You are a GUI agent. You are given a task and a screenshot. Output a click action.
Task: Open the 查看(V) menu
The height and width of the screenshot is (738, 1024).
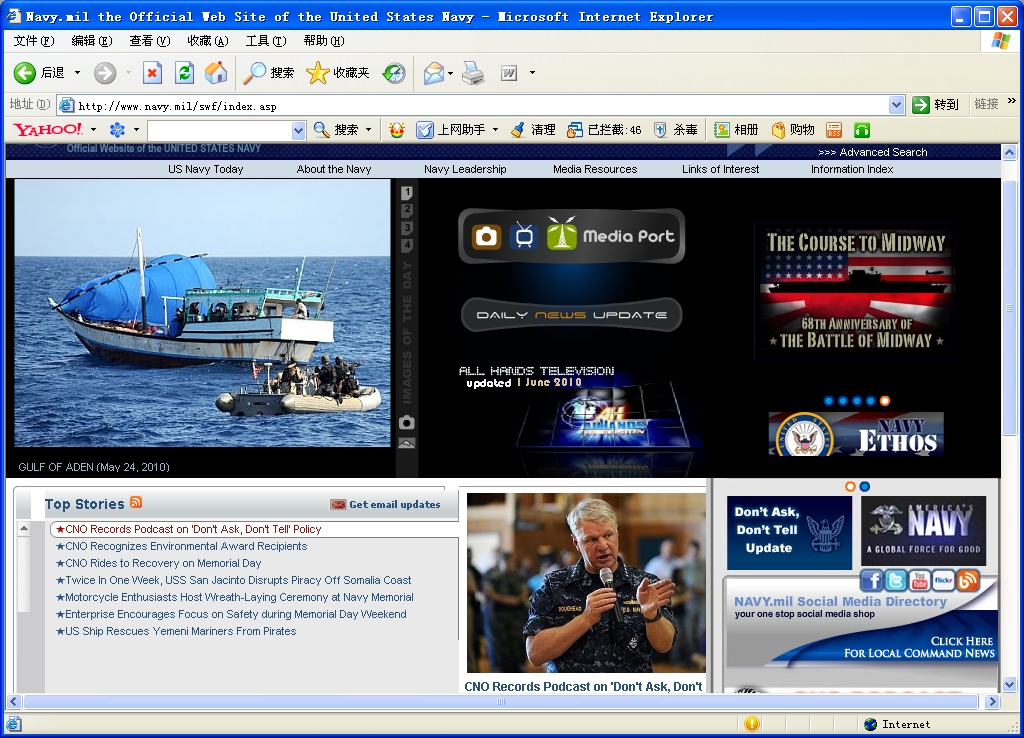coord(150,41)
